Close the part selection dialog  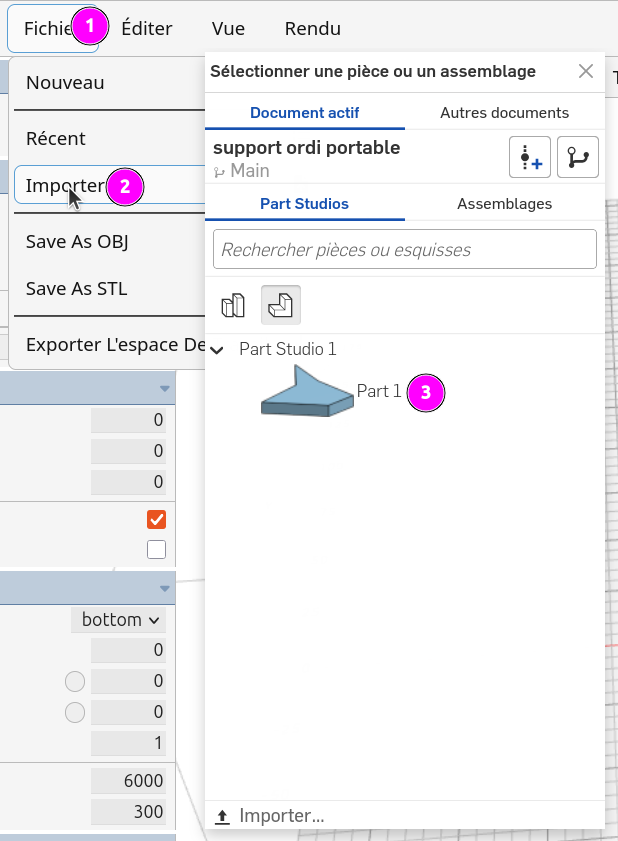tap(586, 71)
